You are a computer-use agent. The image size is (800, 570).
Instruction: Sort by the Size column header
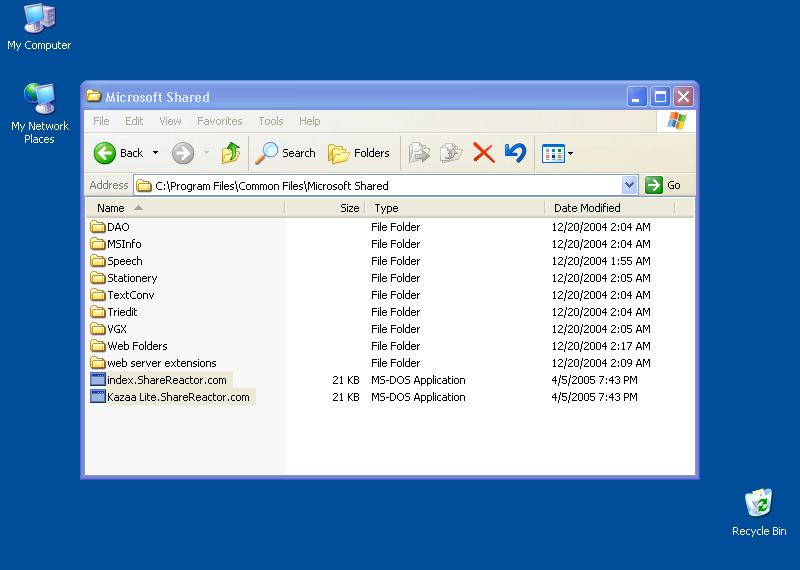point(325,208)
